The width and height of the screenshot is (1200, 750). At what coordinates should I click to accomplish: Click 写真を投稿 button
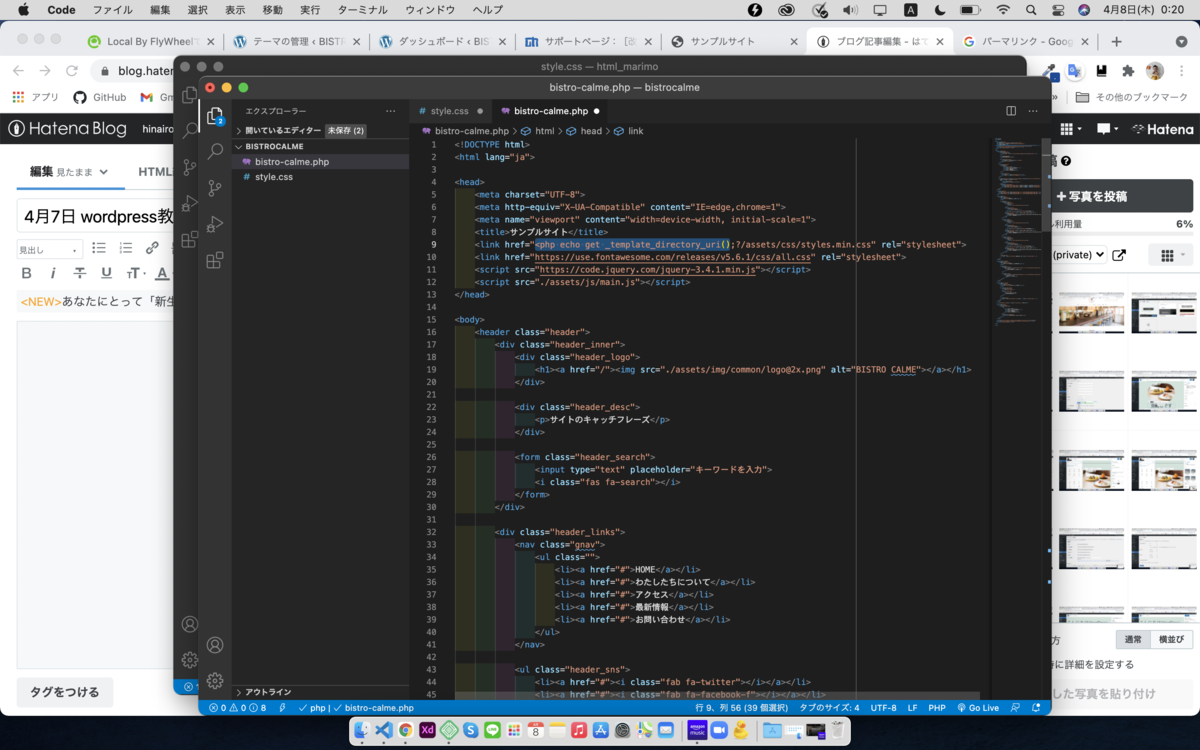click(1121, 196)
